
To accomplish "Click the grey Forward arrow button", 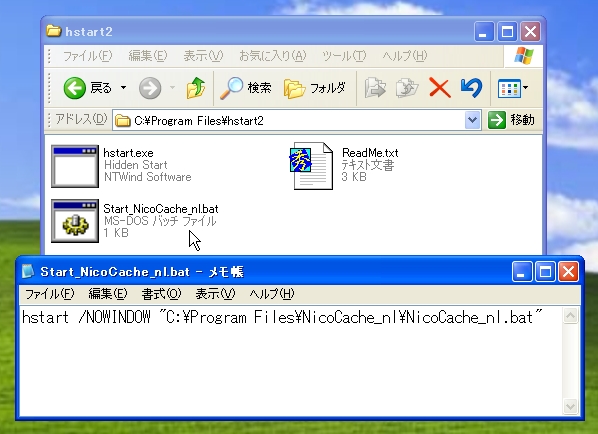I will click(150, 88).
